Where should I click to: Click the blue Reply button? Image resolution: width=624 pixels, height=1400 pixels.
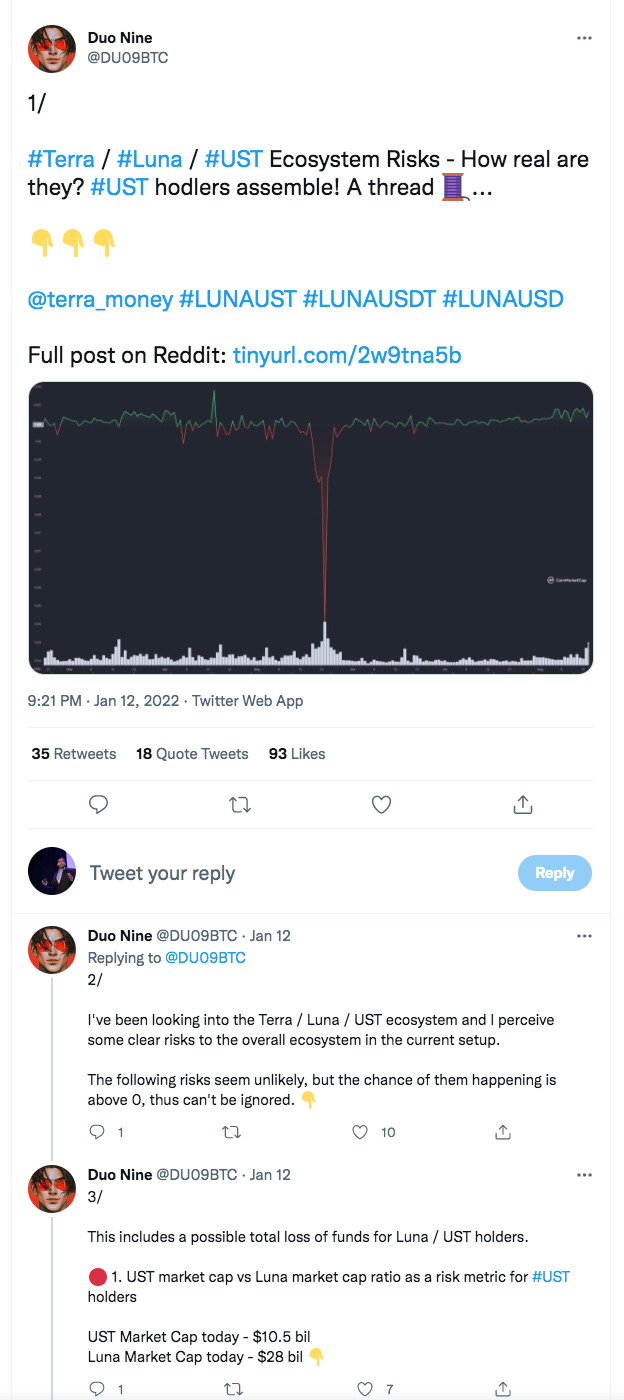[x=554, y=873]
